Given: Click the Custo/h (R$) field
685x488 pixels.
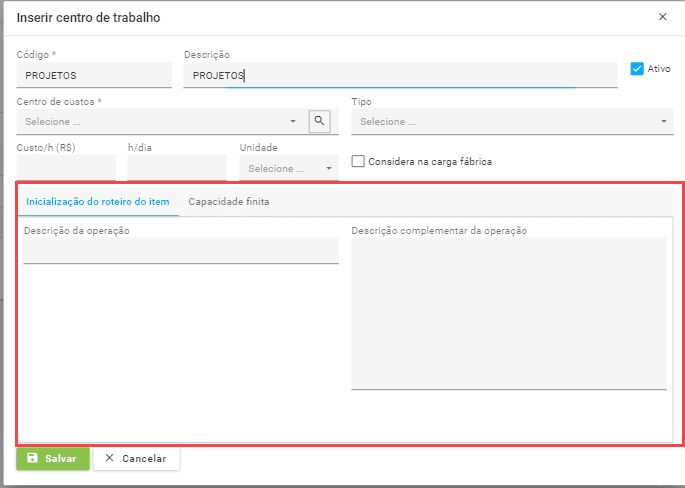Looking at the screenshot, I should click(x=66, y=168).
